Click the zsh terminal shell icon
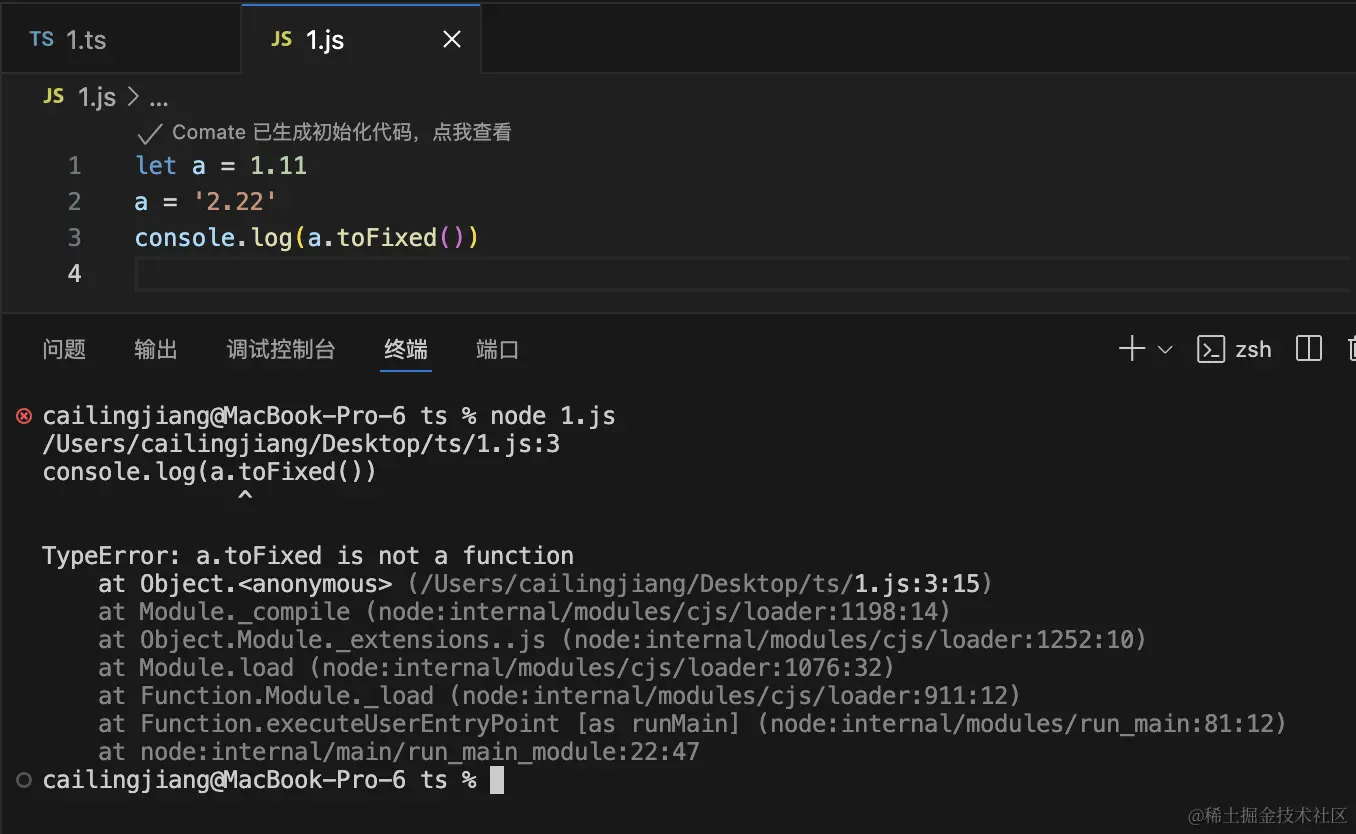Screen dimensions: 1356x834 1211,349
